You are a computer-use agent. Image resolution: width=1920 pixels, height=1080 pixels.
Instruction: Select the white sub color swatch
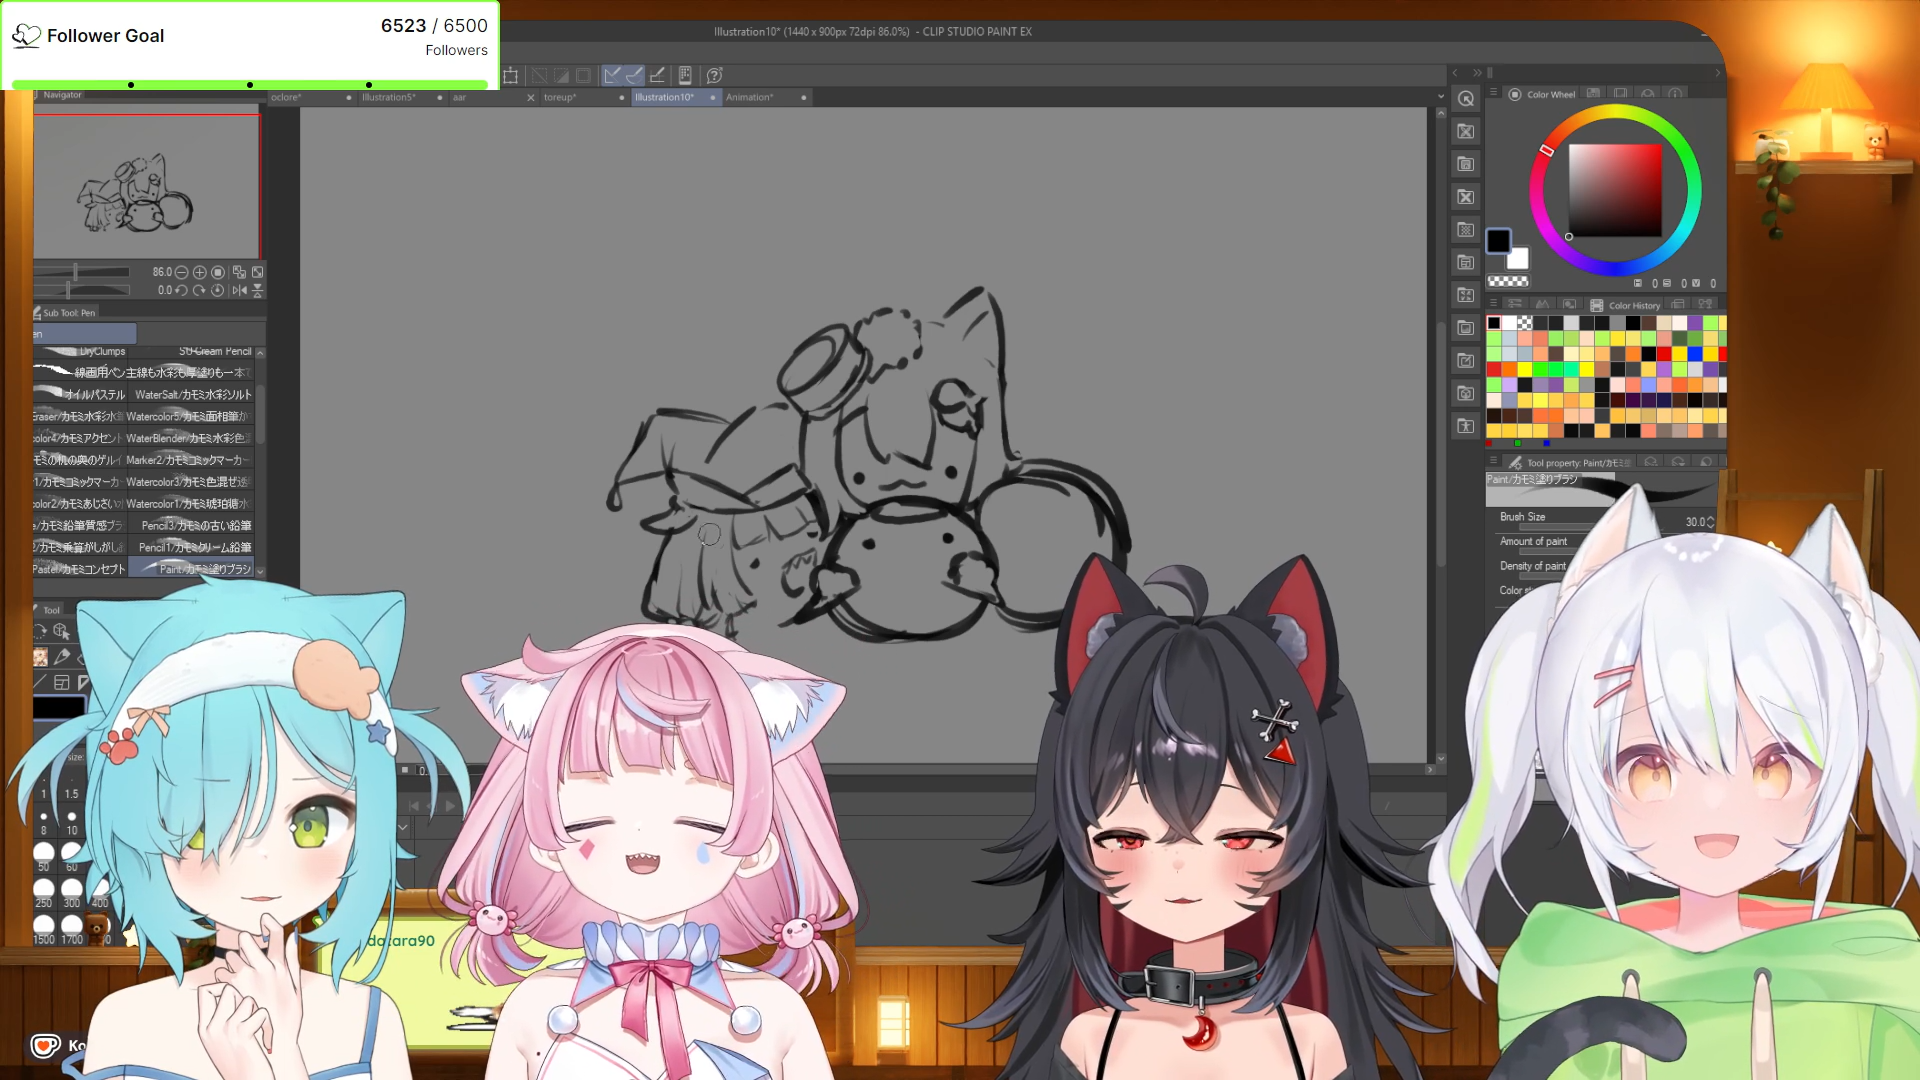[1519, 259]
